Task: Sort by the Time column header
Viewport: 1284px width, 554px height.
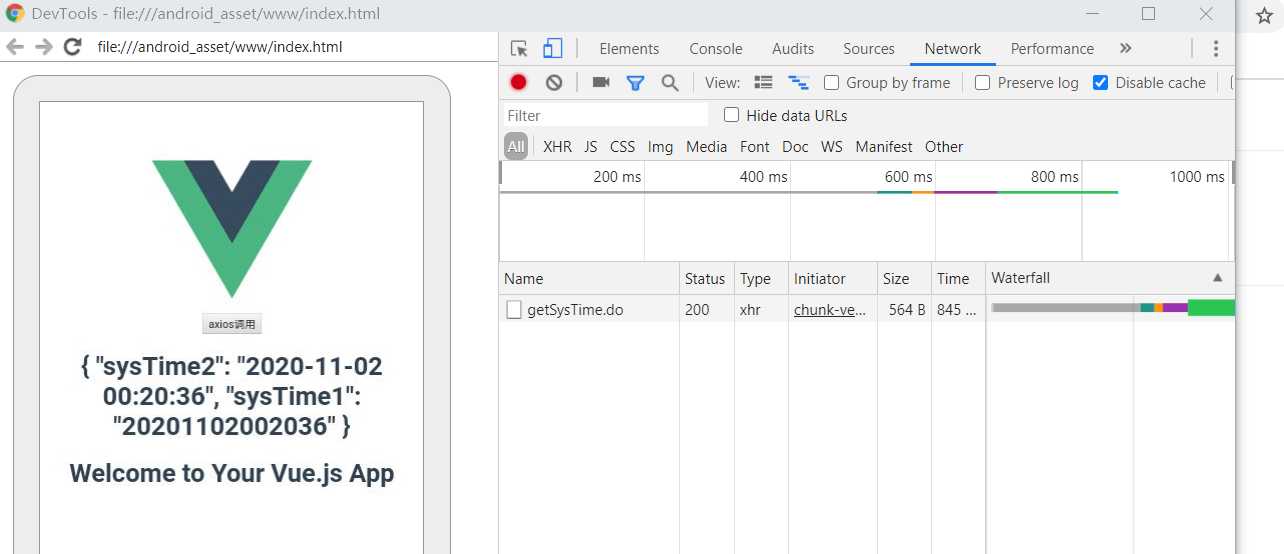Action: (957, 279)
